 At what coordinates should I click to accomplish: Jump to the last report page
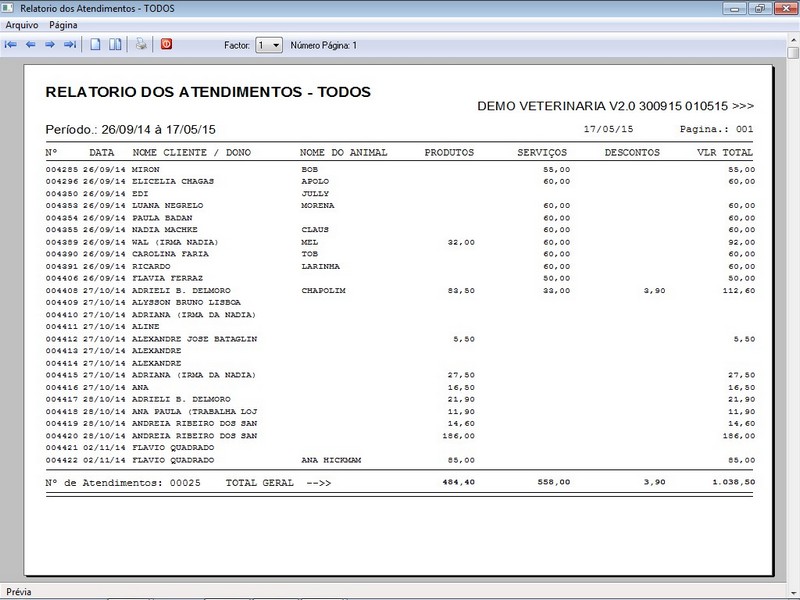(70, 45)
